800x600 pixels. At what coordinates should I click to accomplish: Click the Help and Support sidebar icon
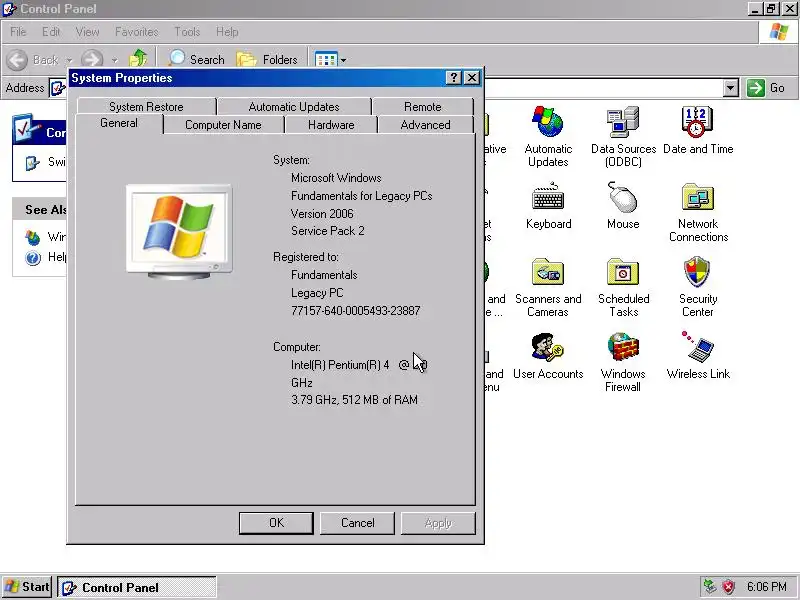(33, 258)
